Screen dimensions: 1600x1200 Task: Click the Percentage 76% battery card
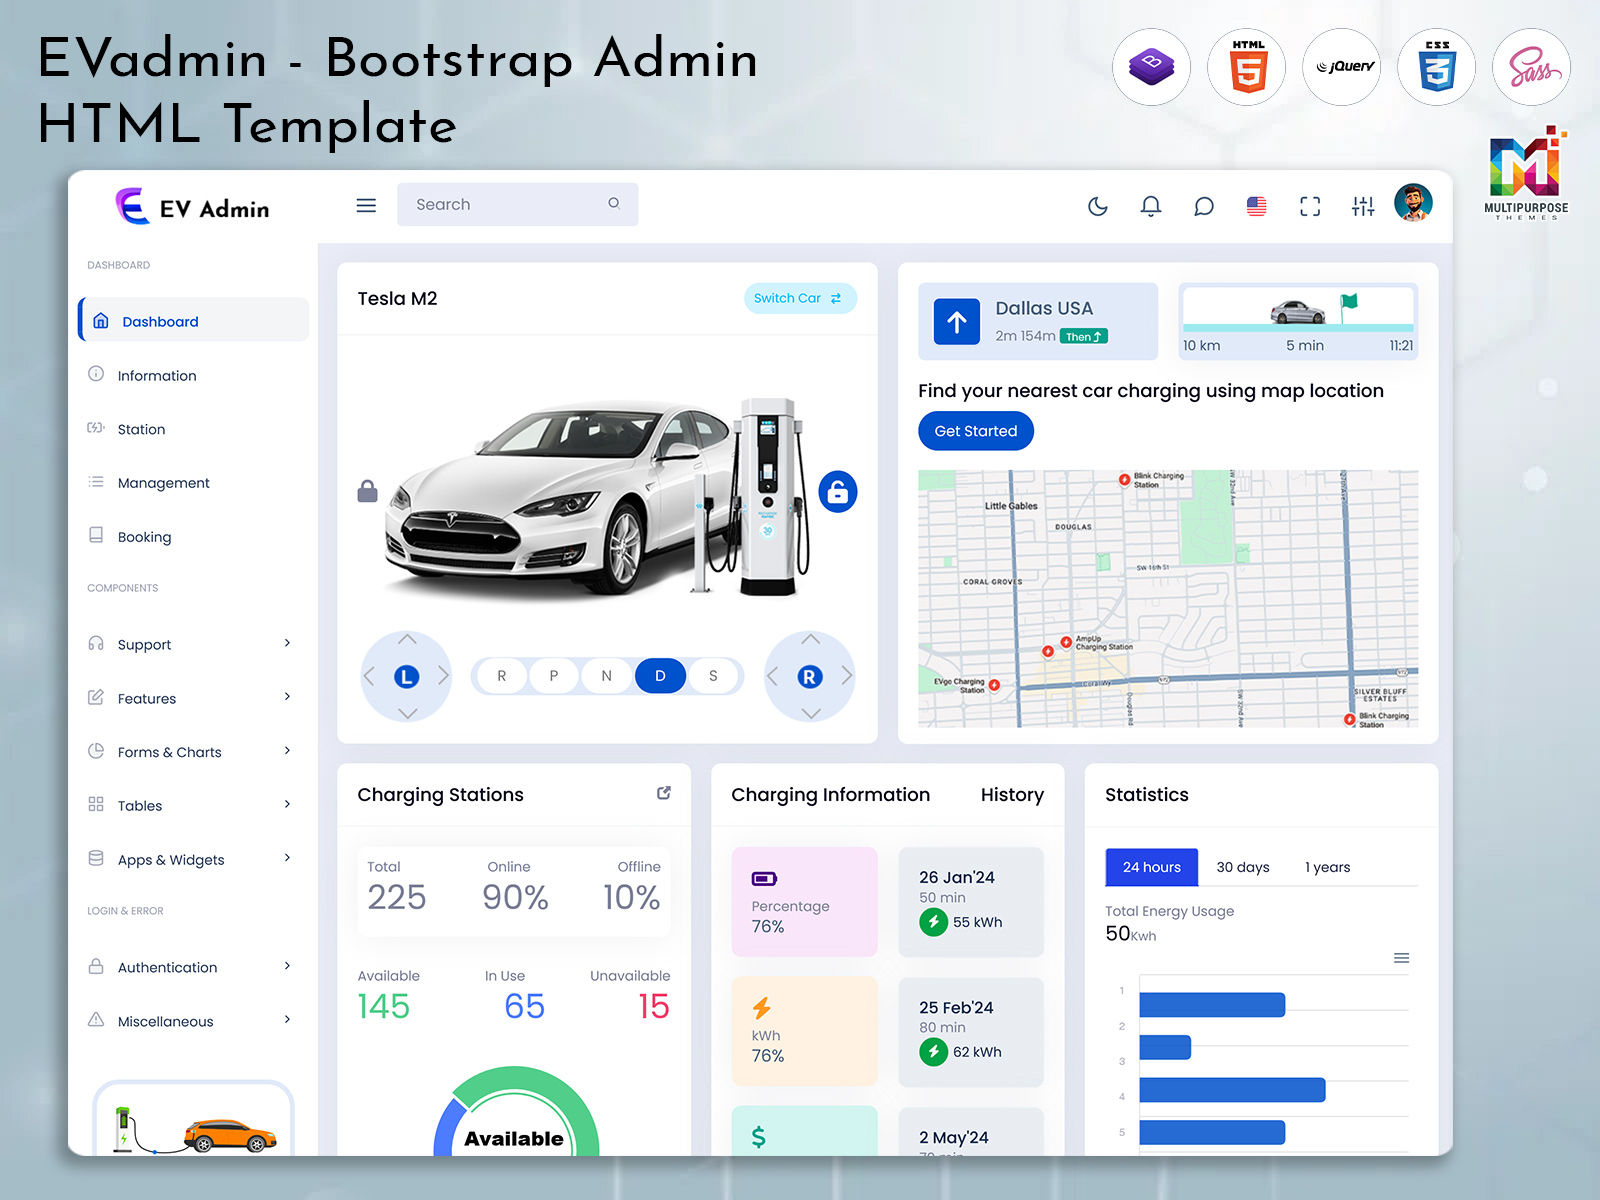coord(805,902)
